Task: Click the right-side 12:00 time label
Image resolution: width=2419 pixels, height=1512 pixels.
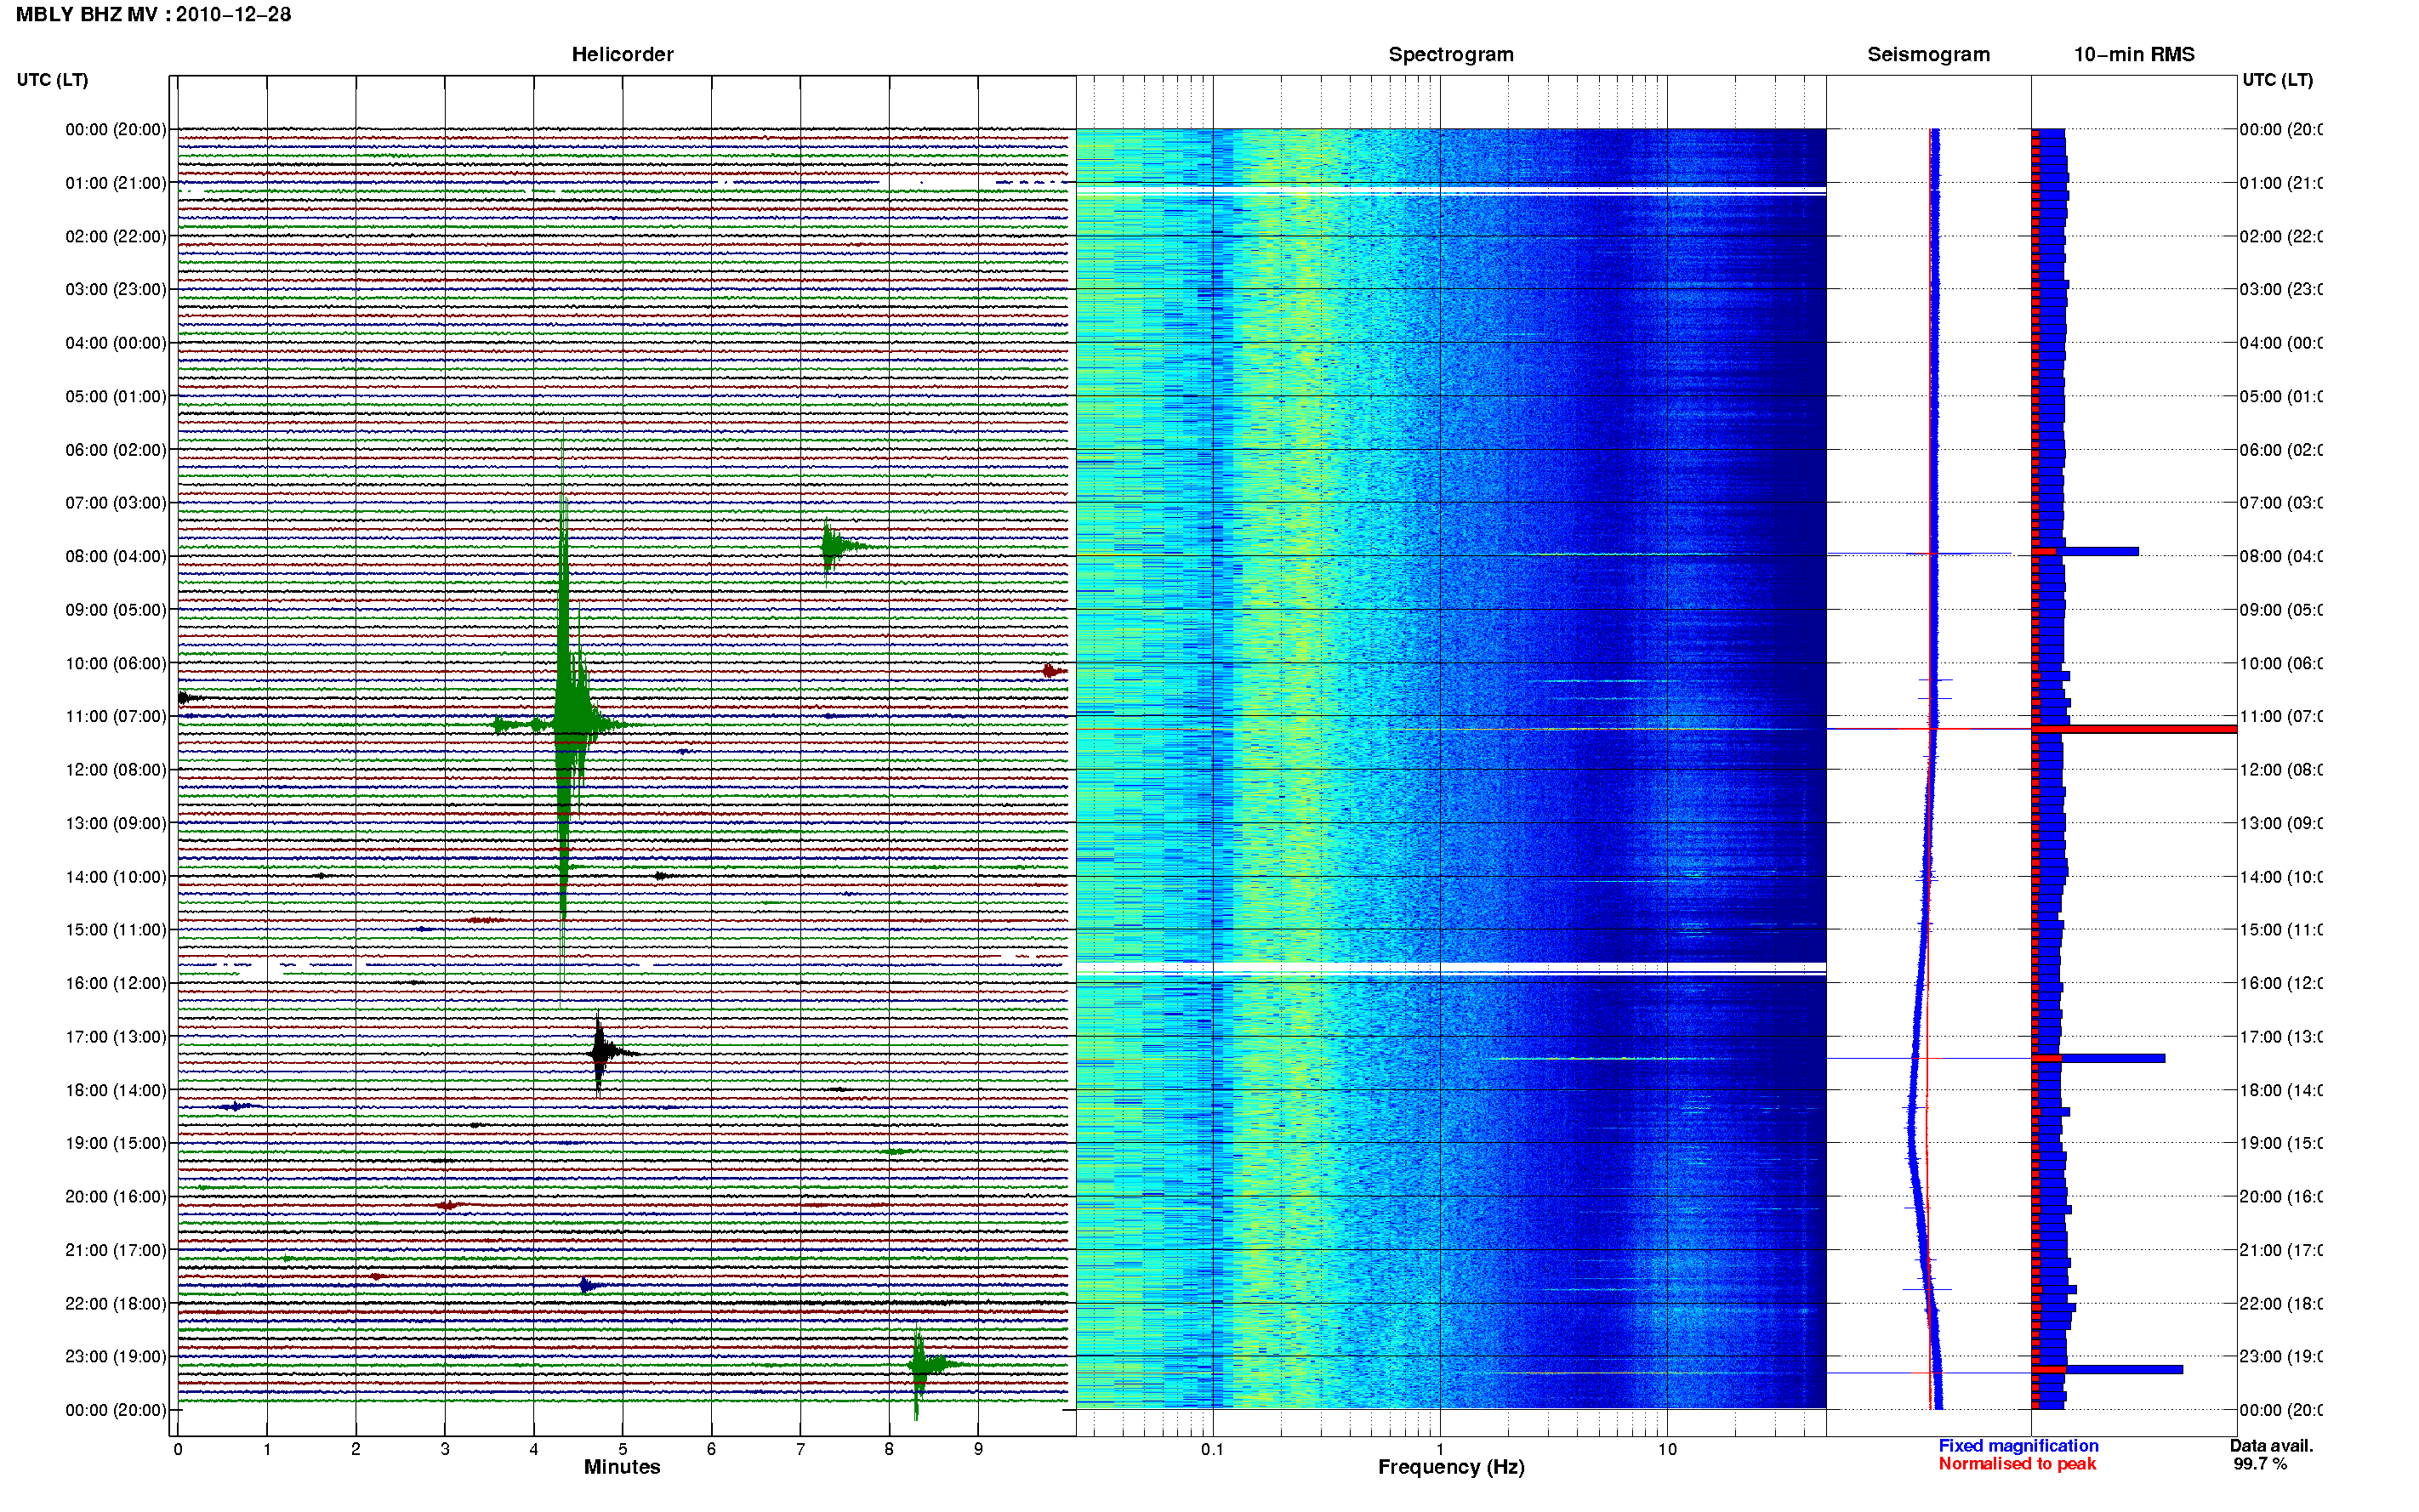Action: [2280, 770]
